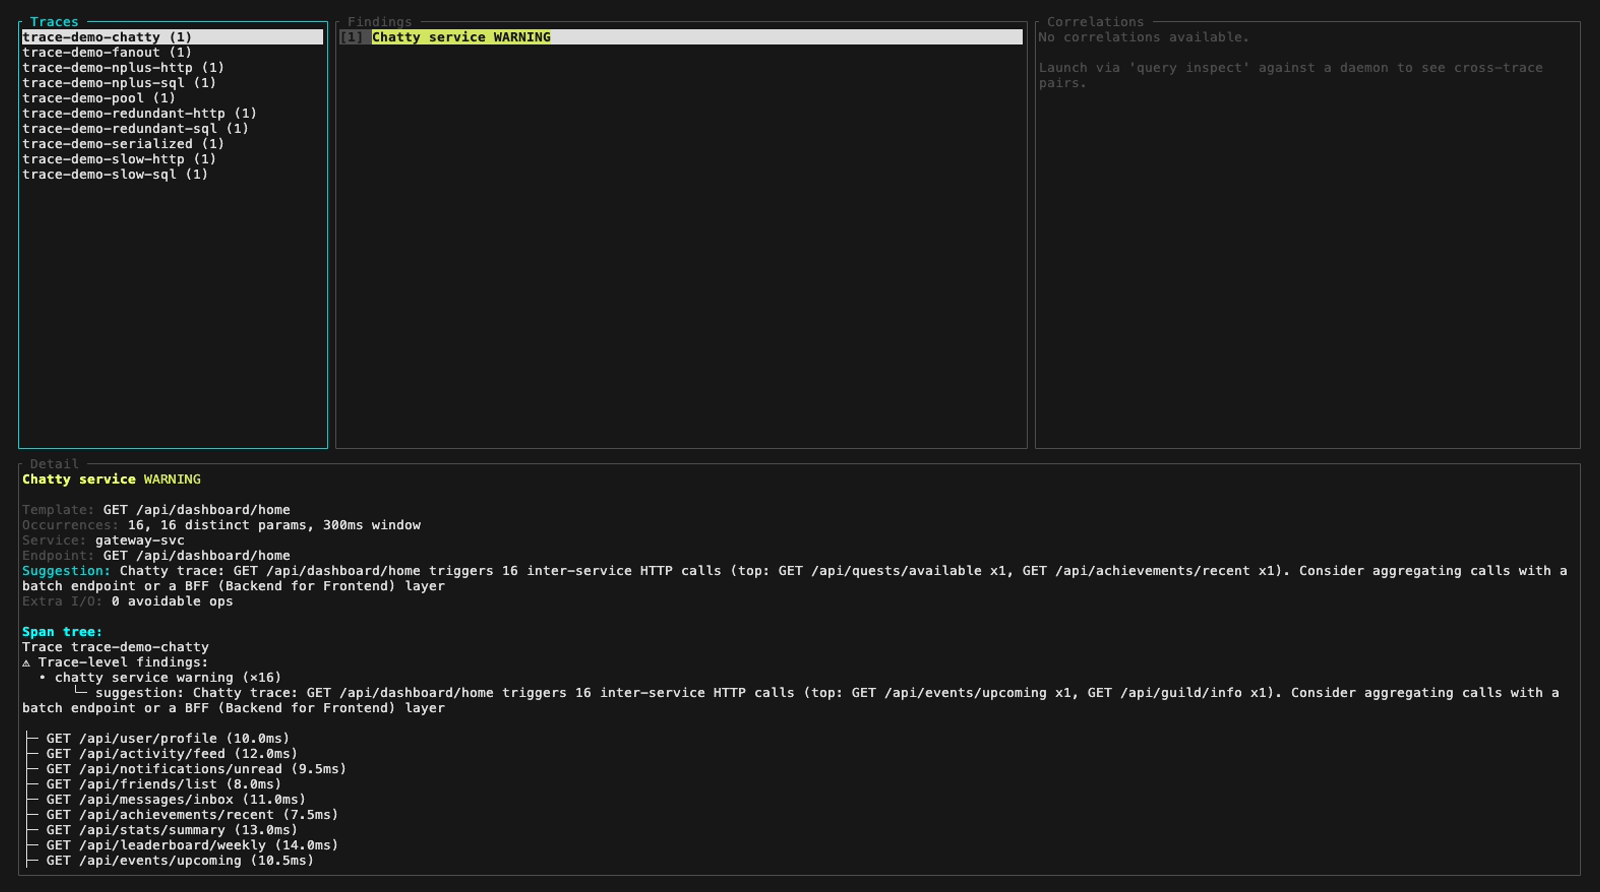
Task: Select span GET /api/leaderboard/weekly (14.0ms)
Action: [x=192, y=845]
